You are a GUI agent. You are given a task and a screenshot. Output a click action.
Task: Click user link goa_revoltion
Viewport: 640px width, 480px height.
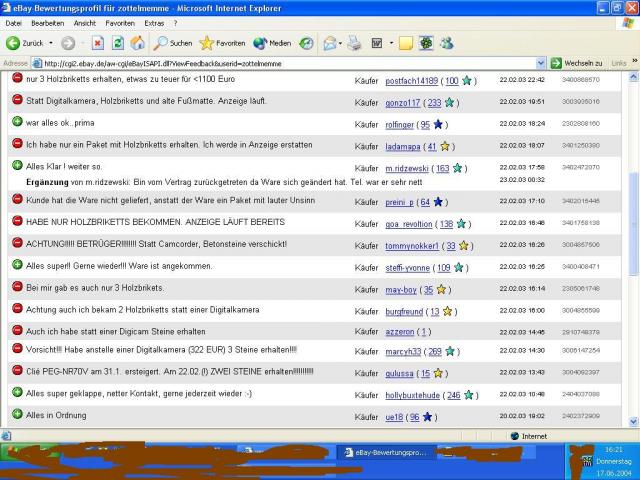409,224
